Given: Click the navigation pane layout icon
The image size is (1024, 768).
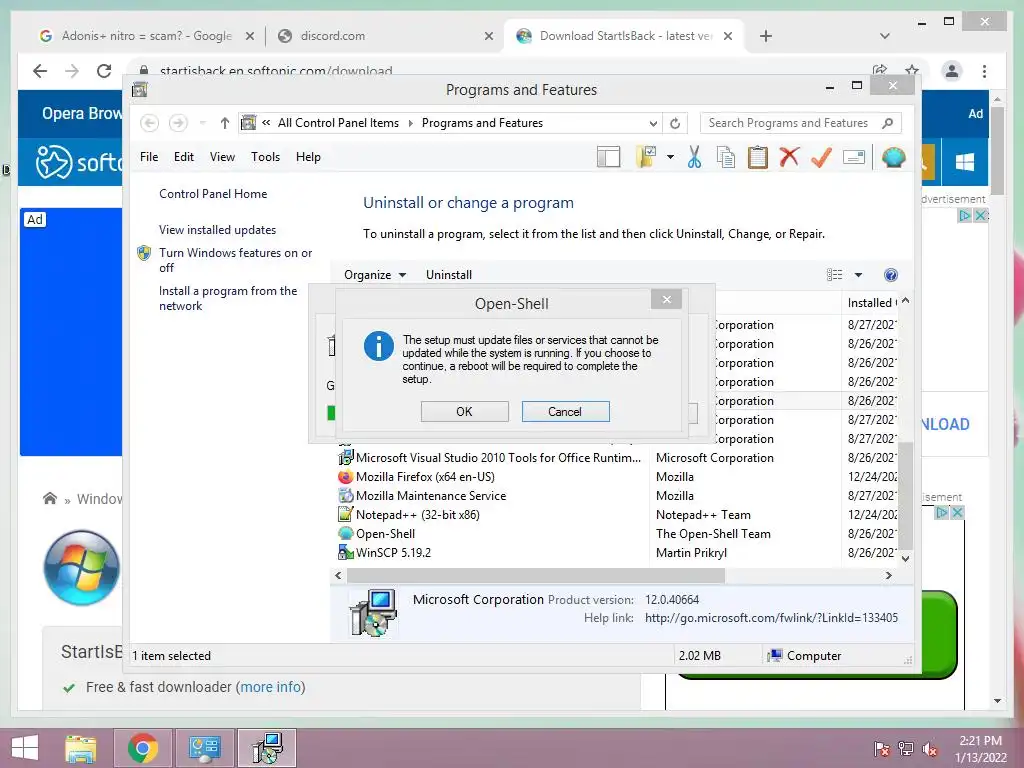Looking at the screenshot, I should point(608,157).
